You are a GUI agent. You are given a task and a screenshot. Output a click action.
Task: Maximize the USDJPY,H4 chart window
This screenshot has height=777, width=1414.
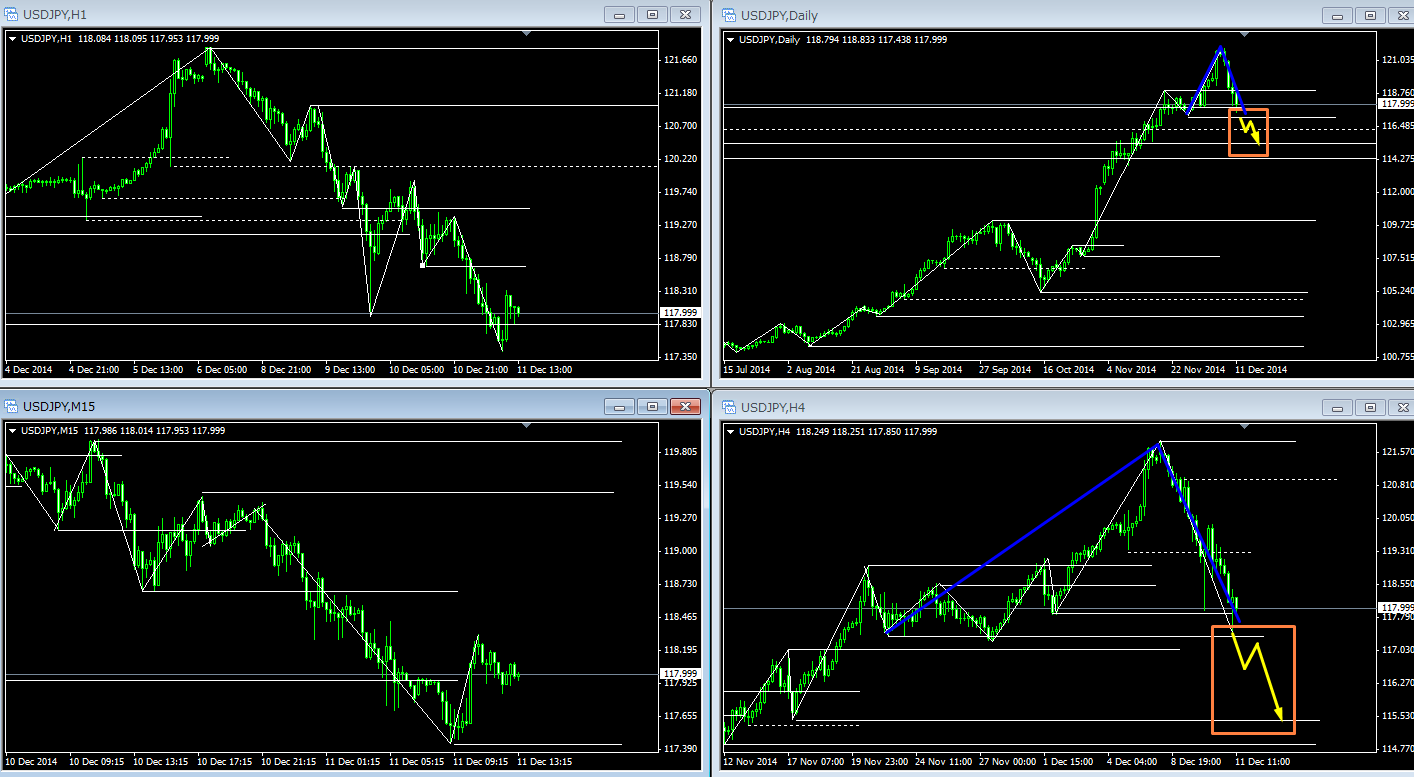click(x=1369, y=407)
